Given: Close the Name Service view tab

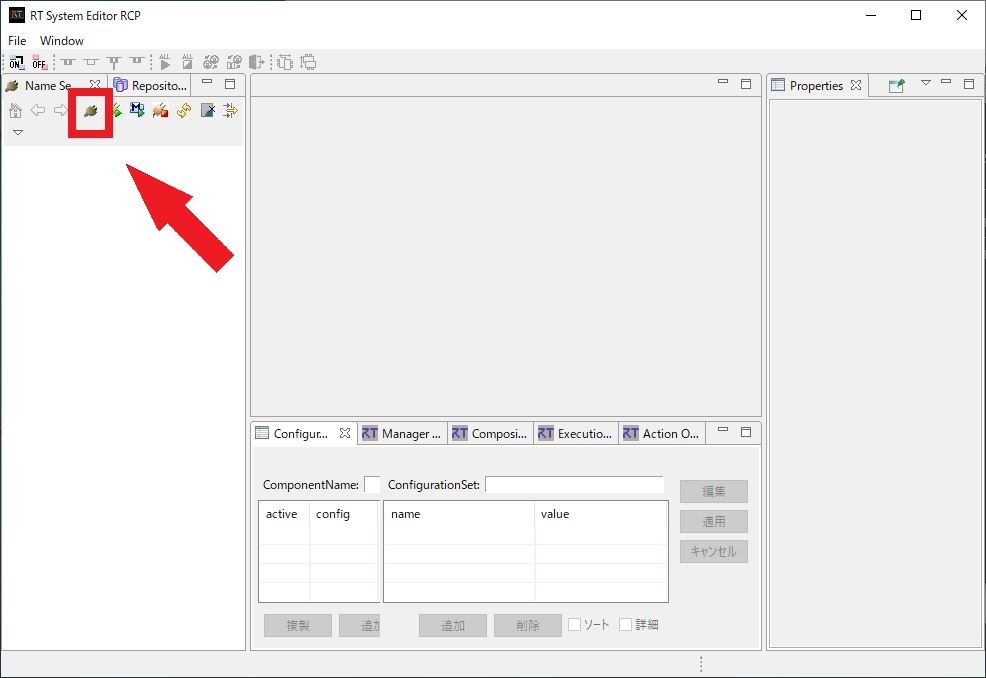Looking at the screenshot, I should click(x=95, y=84).
